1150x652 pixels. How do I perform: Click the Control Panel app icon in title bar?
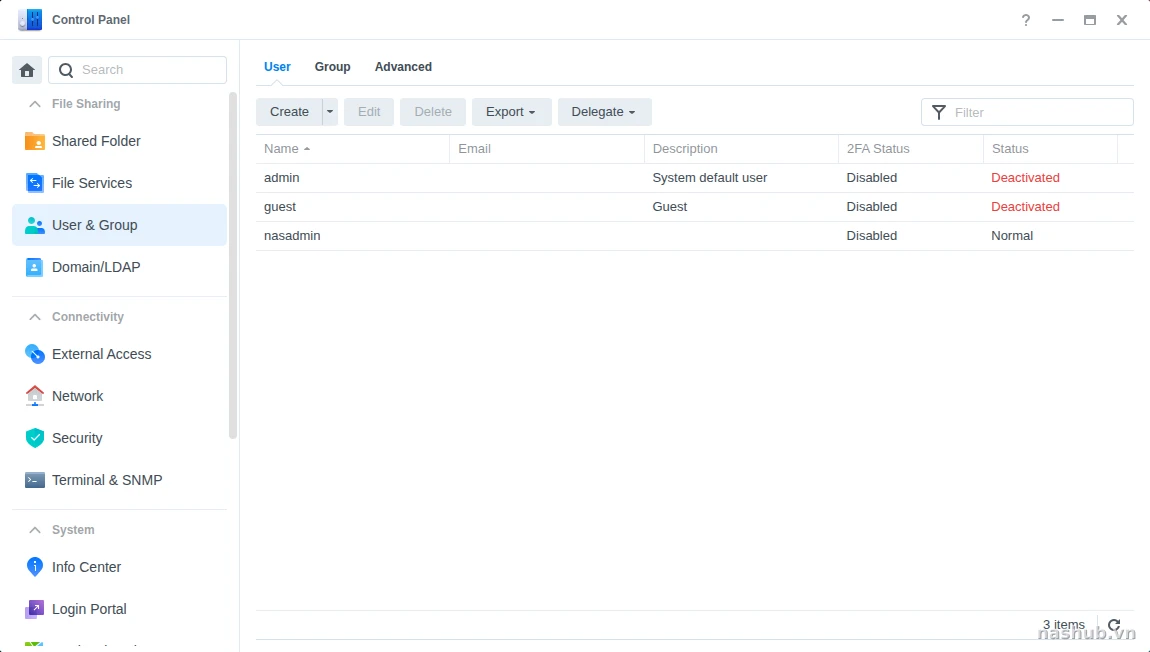30,20
